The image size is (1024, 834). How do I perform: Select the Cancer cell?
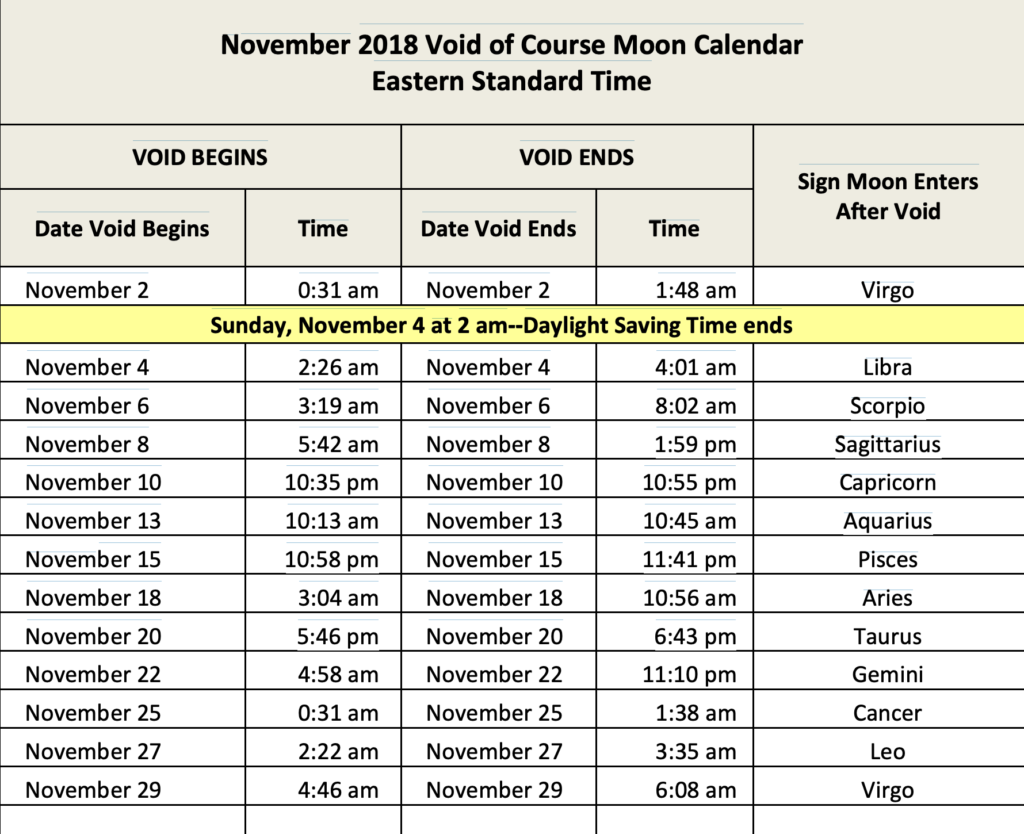(x=888, y=713)
